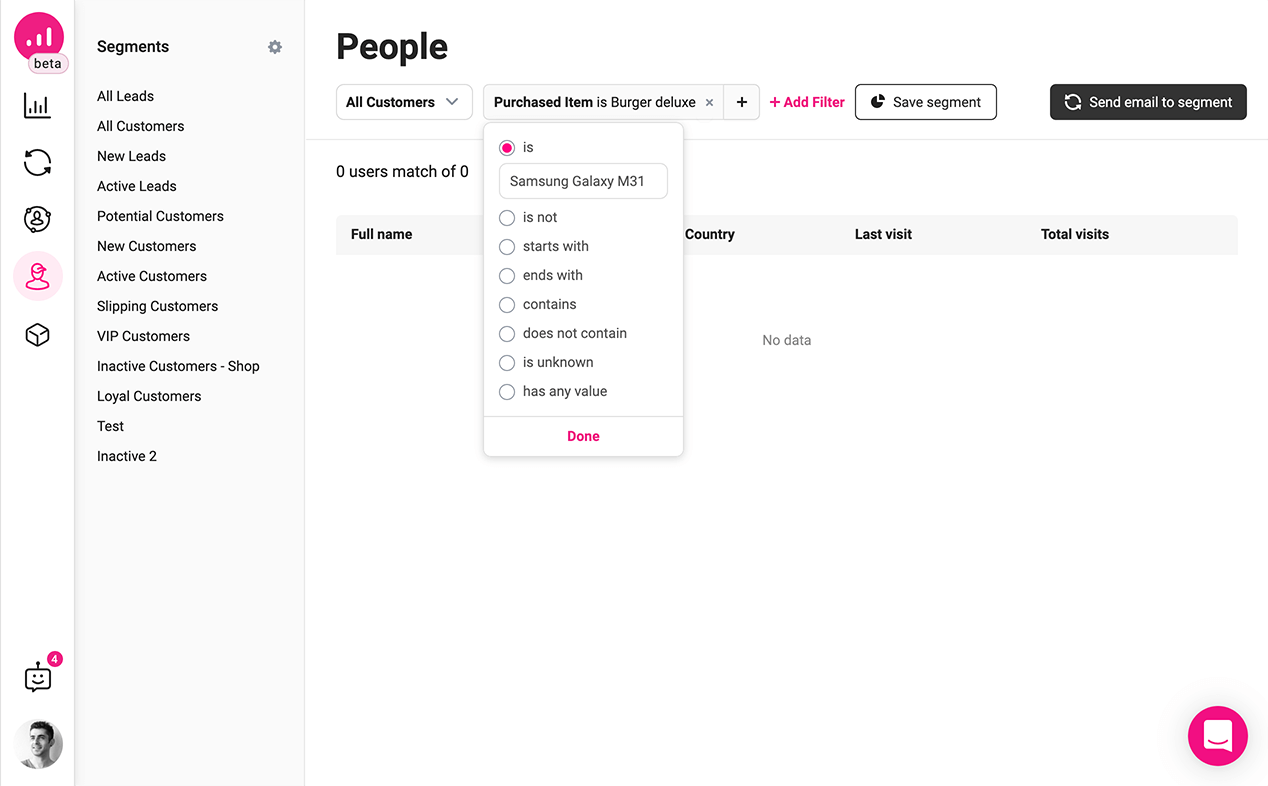Open Segments settings gear icon
This screenshot has height=786, width=1268.
point(275,47)
